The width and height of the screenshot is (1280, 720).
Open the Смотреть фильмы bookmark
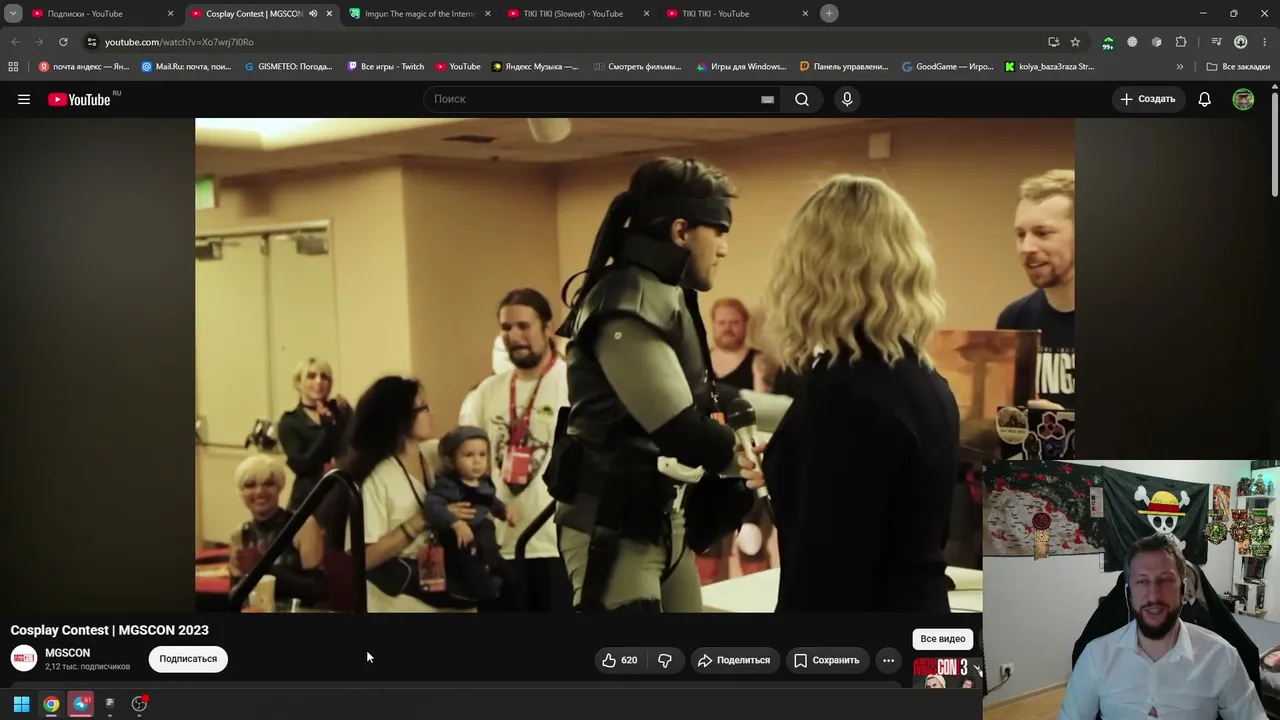pos(636,67)
